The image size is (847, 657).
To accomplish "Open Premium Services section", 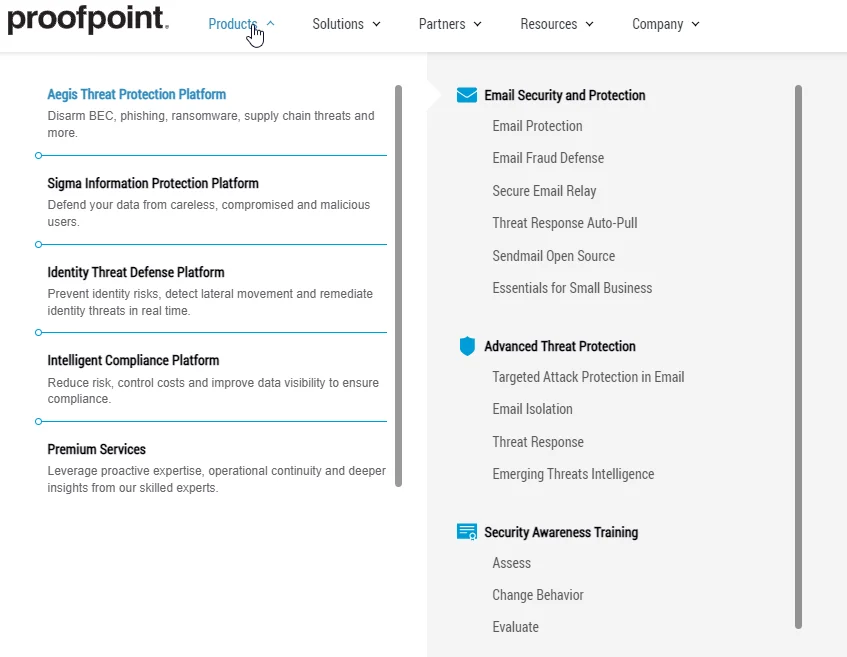I will [97, 449].
